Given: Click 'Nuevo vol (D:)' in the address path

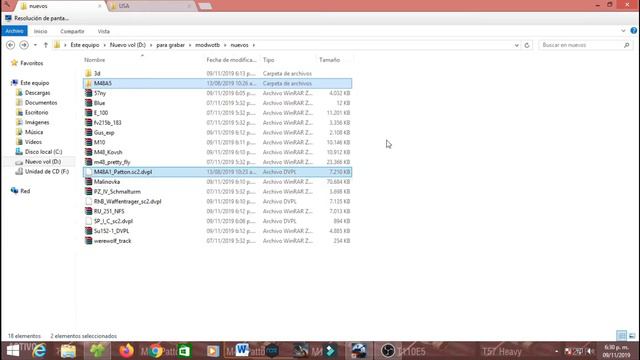Looking at the screenshot, I should [x=128, y=45].
